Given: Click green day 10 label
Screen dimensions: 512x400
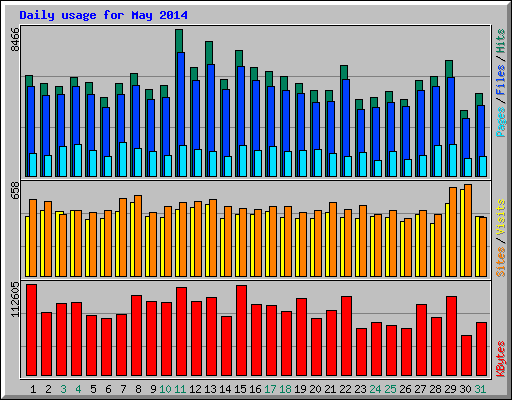Looking at the screenshot, I should pos(165,389).
